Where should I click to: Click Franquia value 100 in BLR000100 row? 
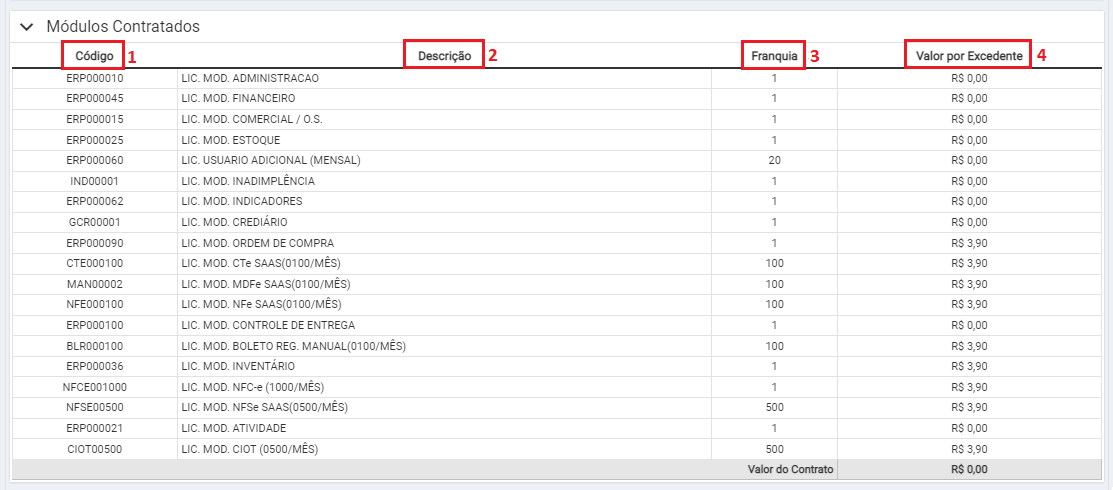(x=774, y=346)
